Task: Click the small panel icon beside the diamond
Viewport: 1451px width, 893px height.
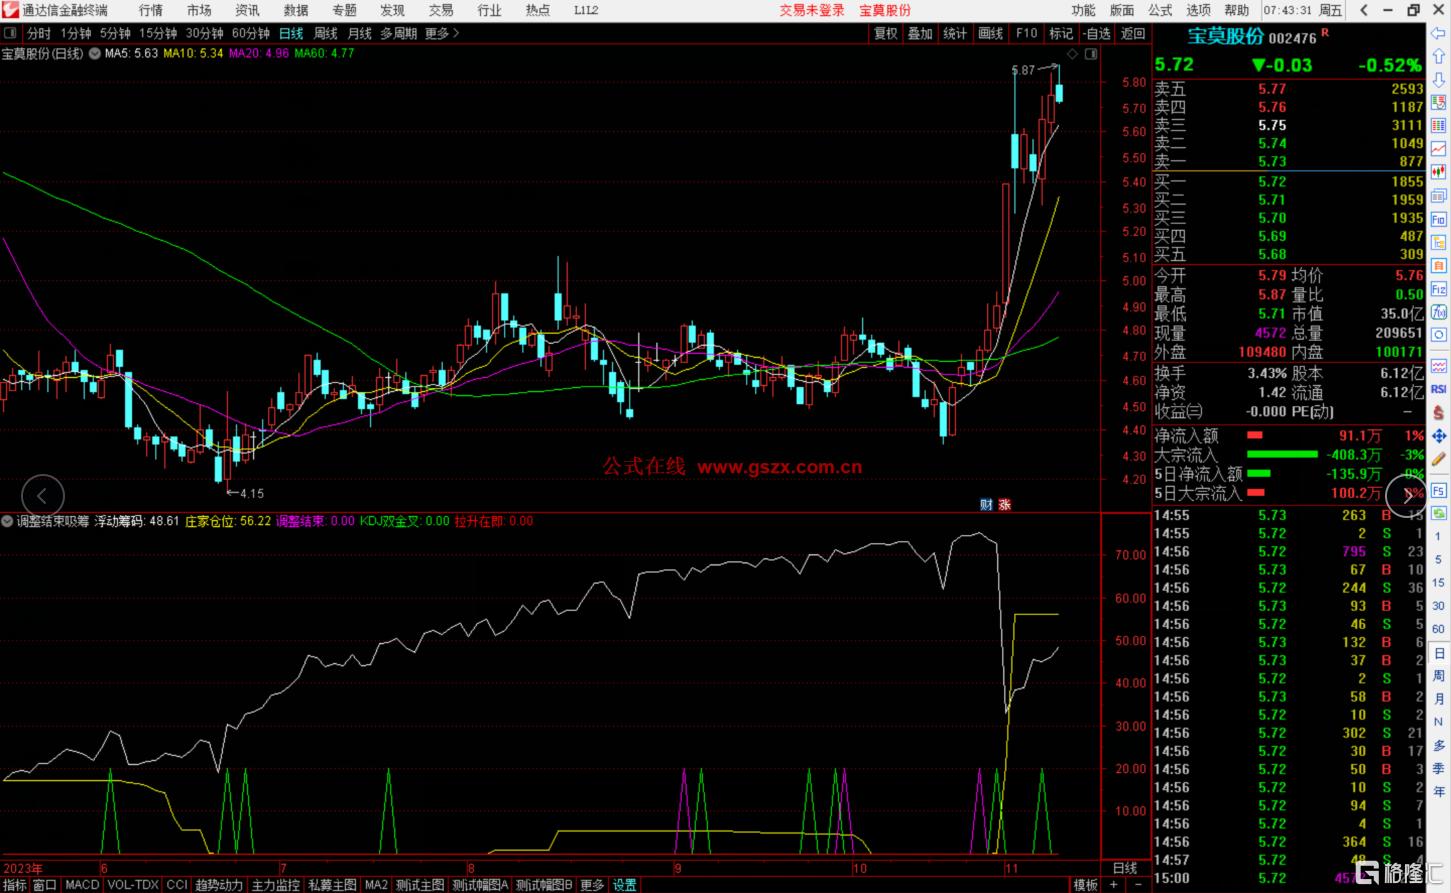Action: 1091,53
